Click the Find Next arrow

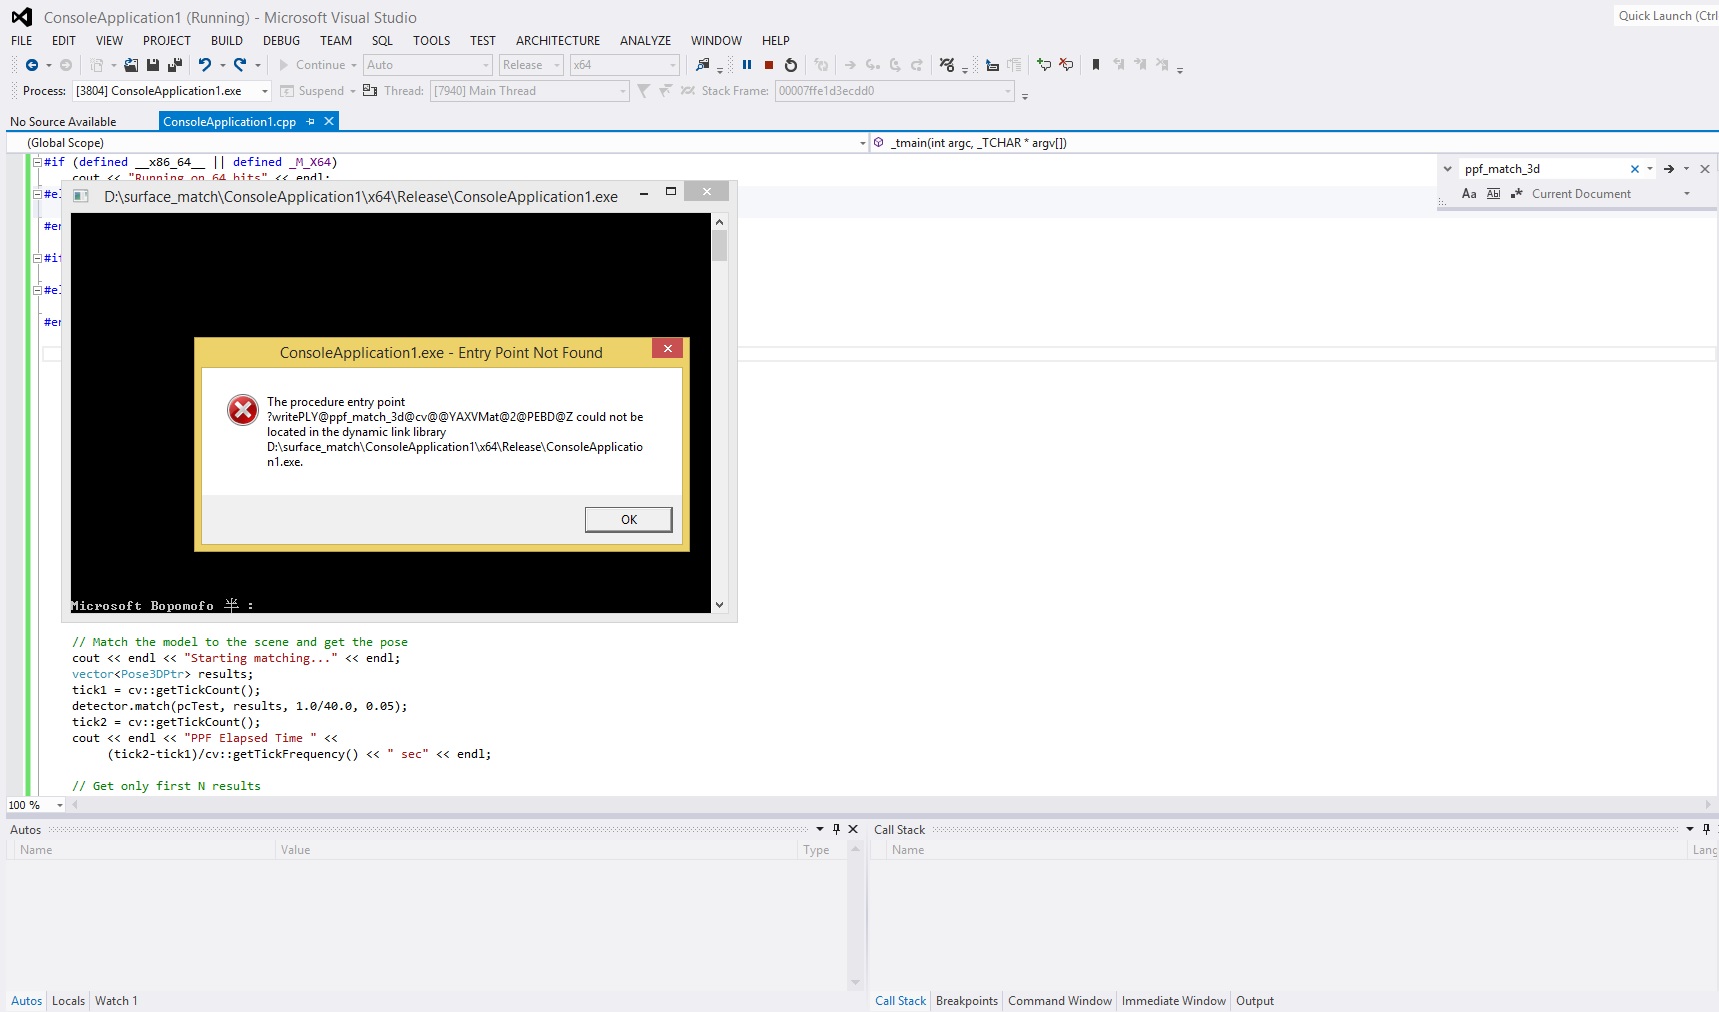1669,169
